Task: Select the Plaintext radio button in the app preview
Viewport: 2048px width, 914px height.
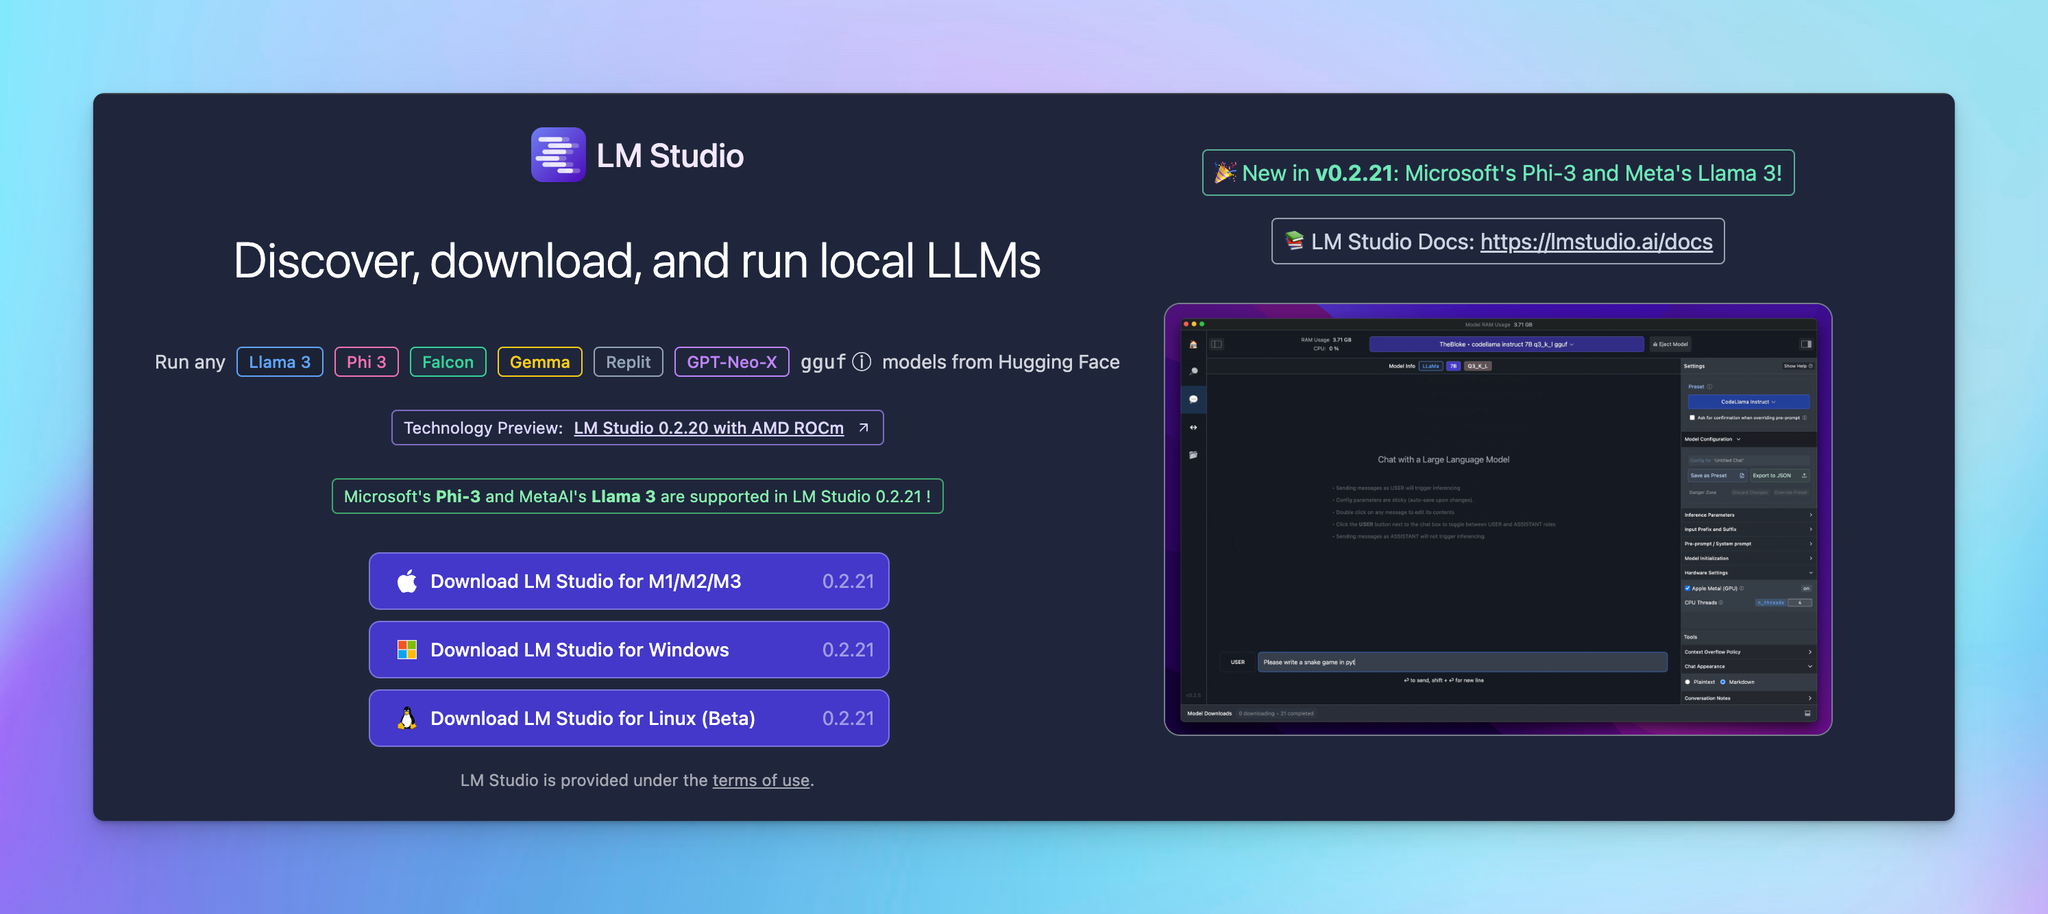Action: pyautogui.click(x=1688, y=682)
